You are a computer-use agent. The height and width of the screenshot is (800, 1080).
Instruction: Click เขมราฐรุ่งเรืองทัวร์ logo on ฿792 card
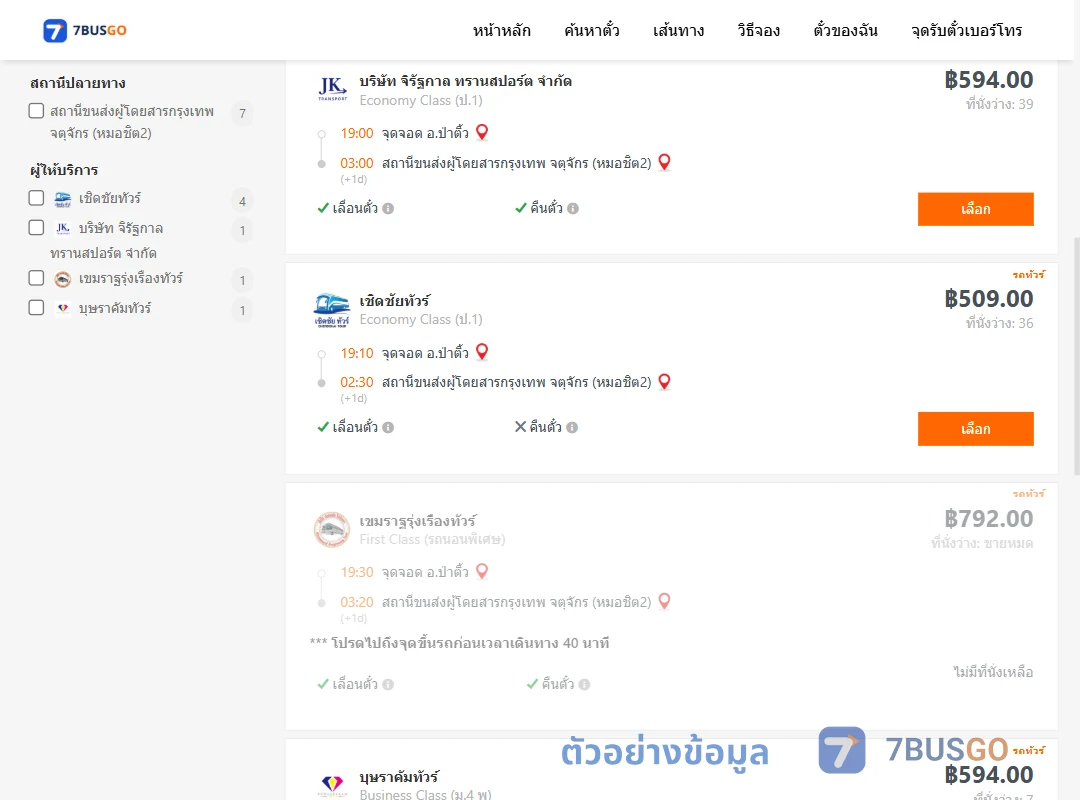[332, 529]
